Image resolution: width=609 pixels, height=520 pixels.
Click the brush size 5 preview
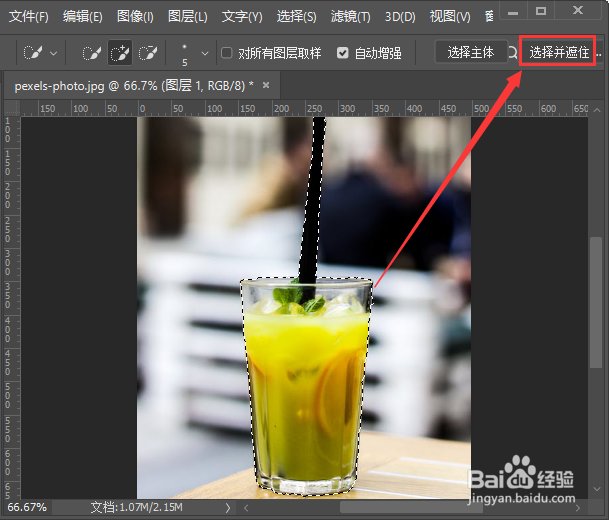coord(184,54)
